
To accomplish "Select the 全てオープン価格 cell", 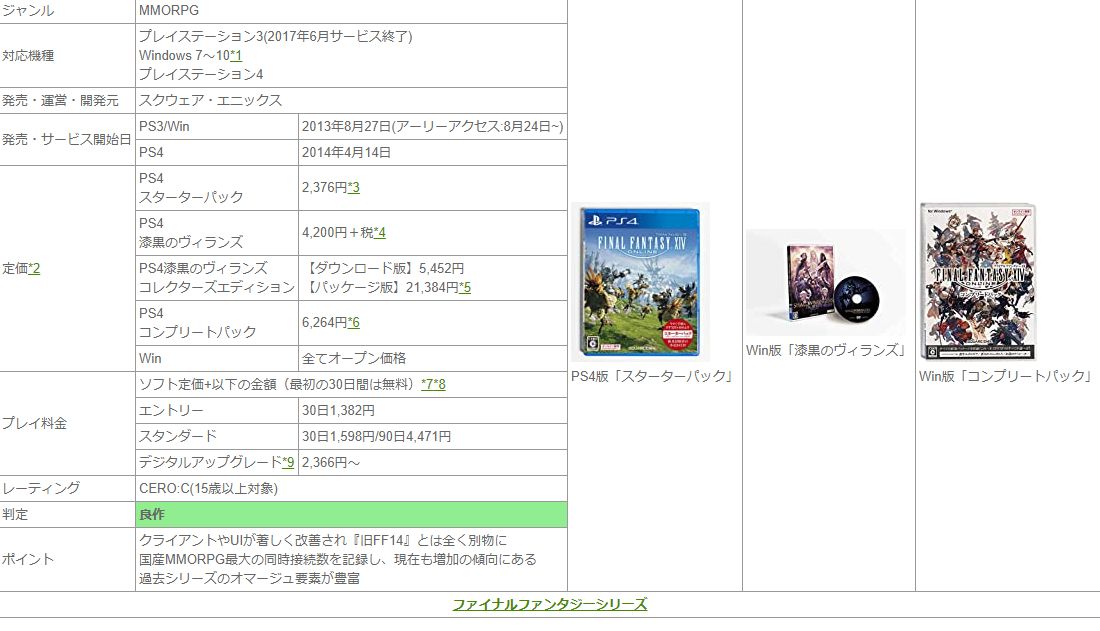I will pyautogui.click(x=433, y=358).
